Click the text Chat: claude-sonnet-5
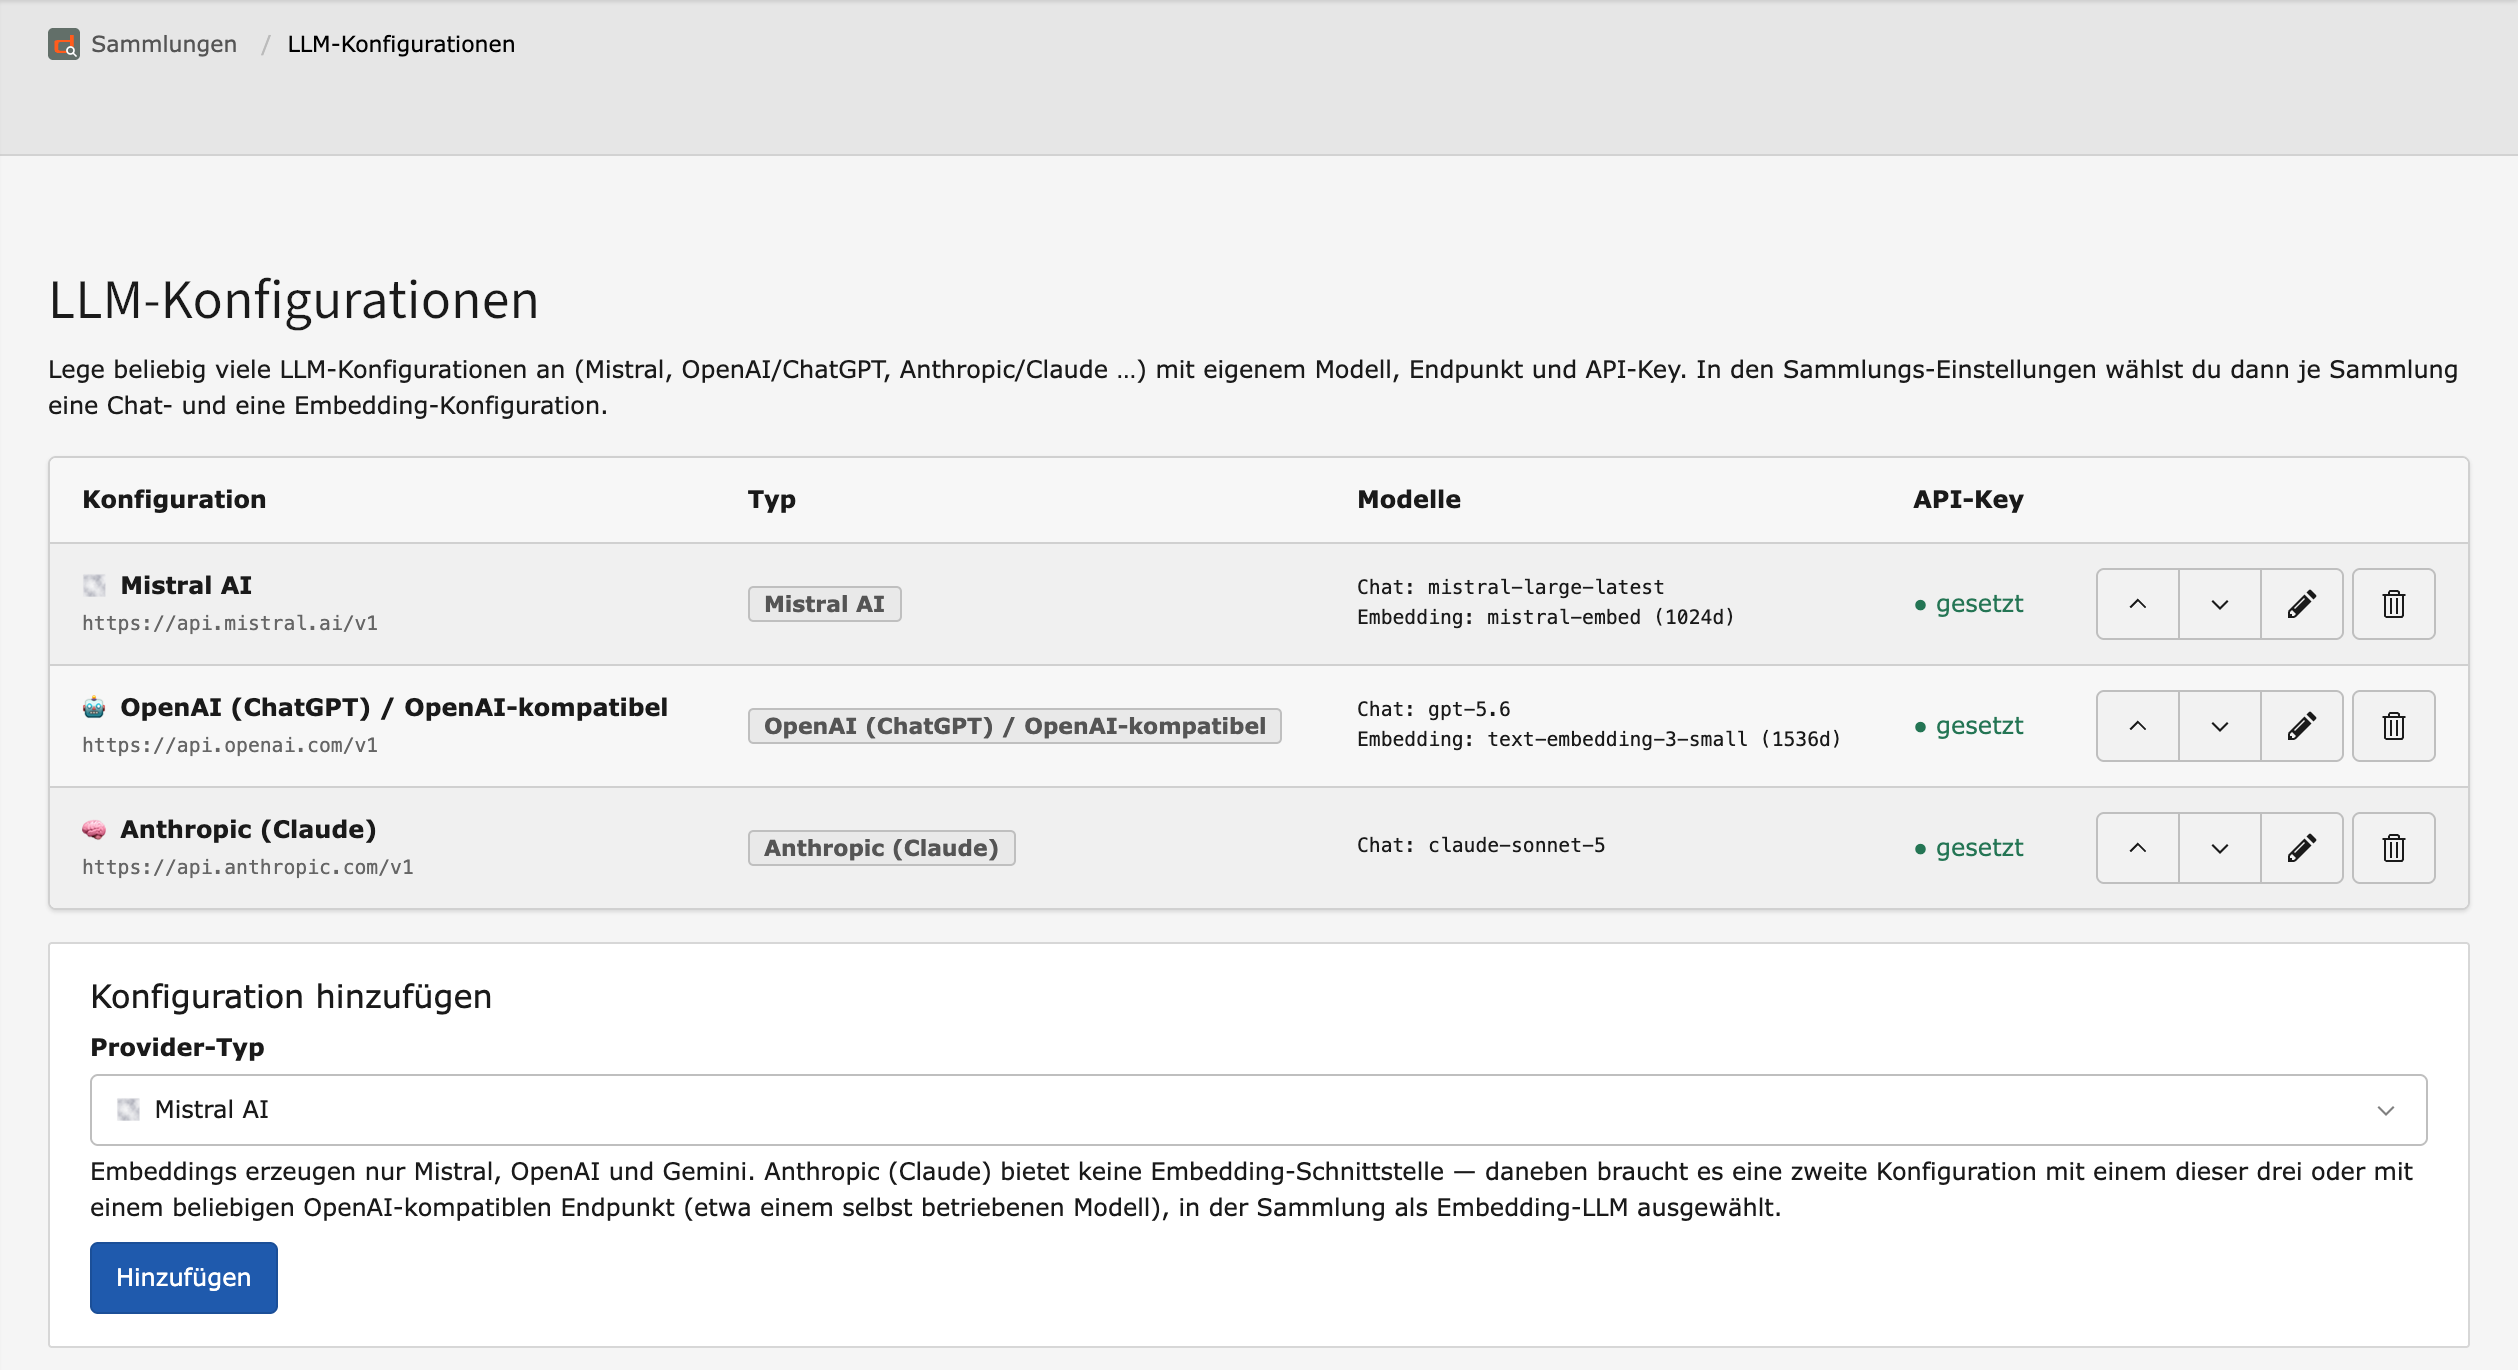This screenshot has width=2518, height=1370. 1481,845
